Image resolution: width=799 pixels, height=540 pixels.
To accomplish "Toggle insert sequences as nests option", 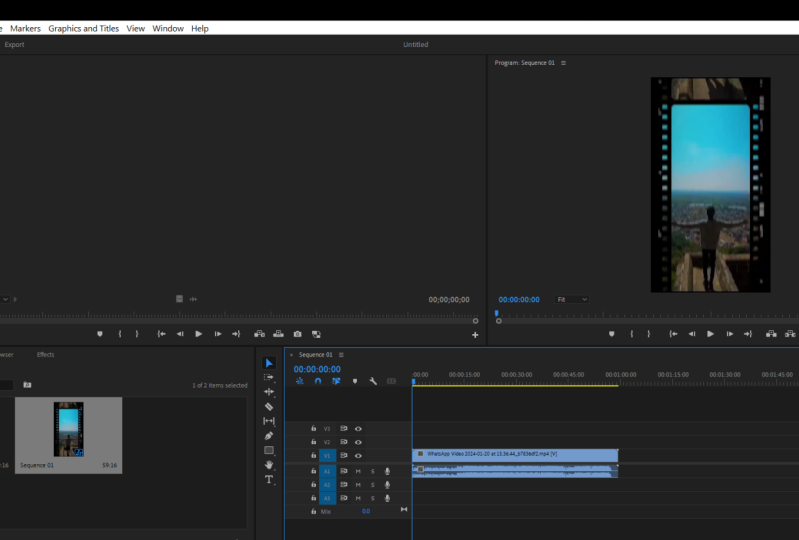I will [x=300, y=381].
